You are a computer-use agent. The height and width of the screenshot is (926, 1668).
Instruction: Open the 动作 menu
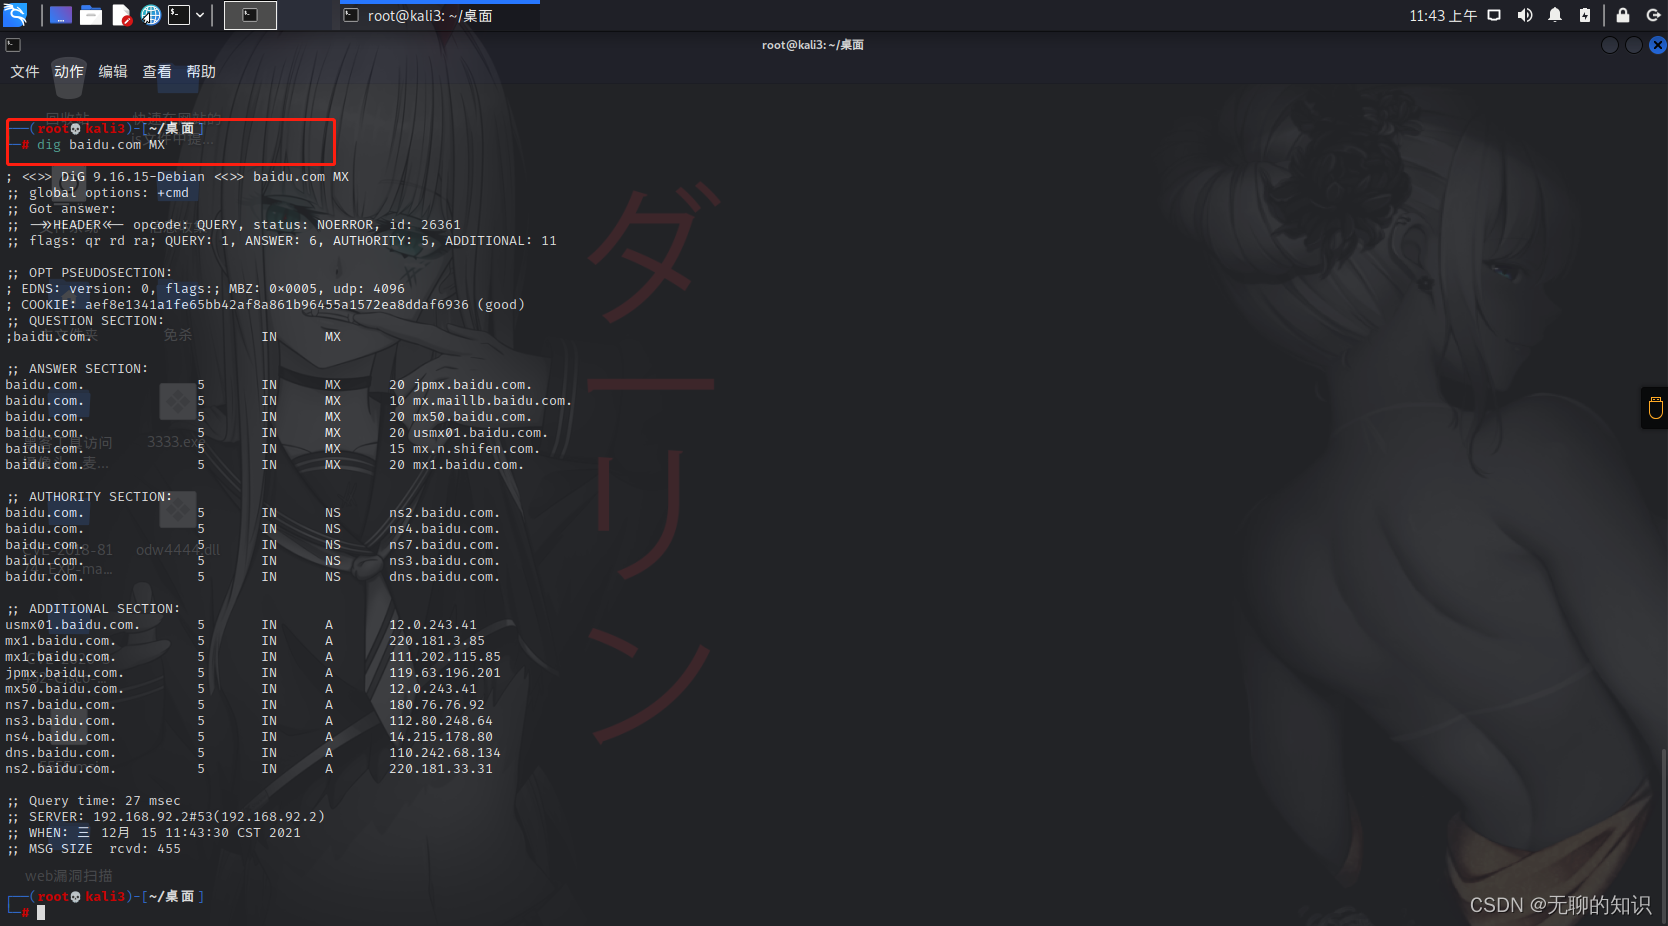click(69, 72)
